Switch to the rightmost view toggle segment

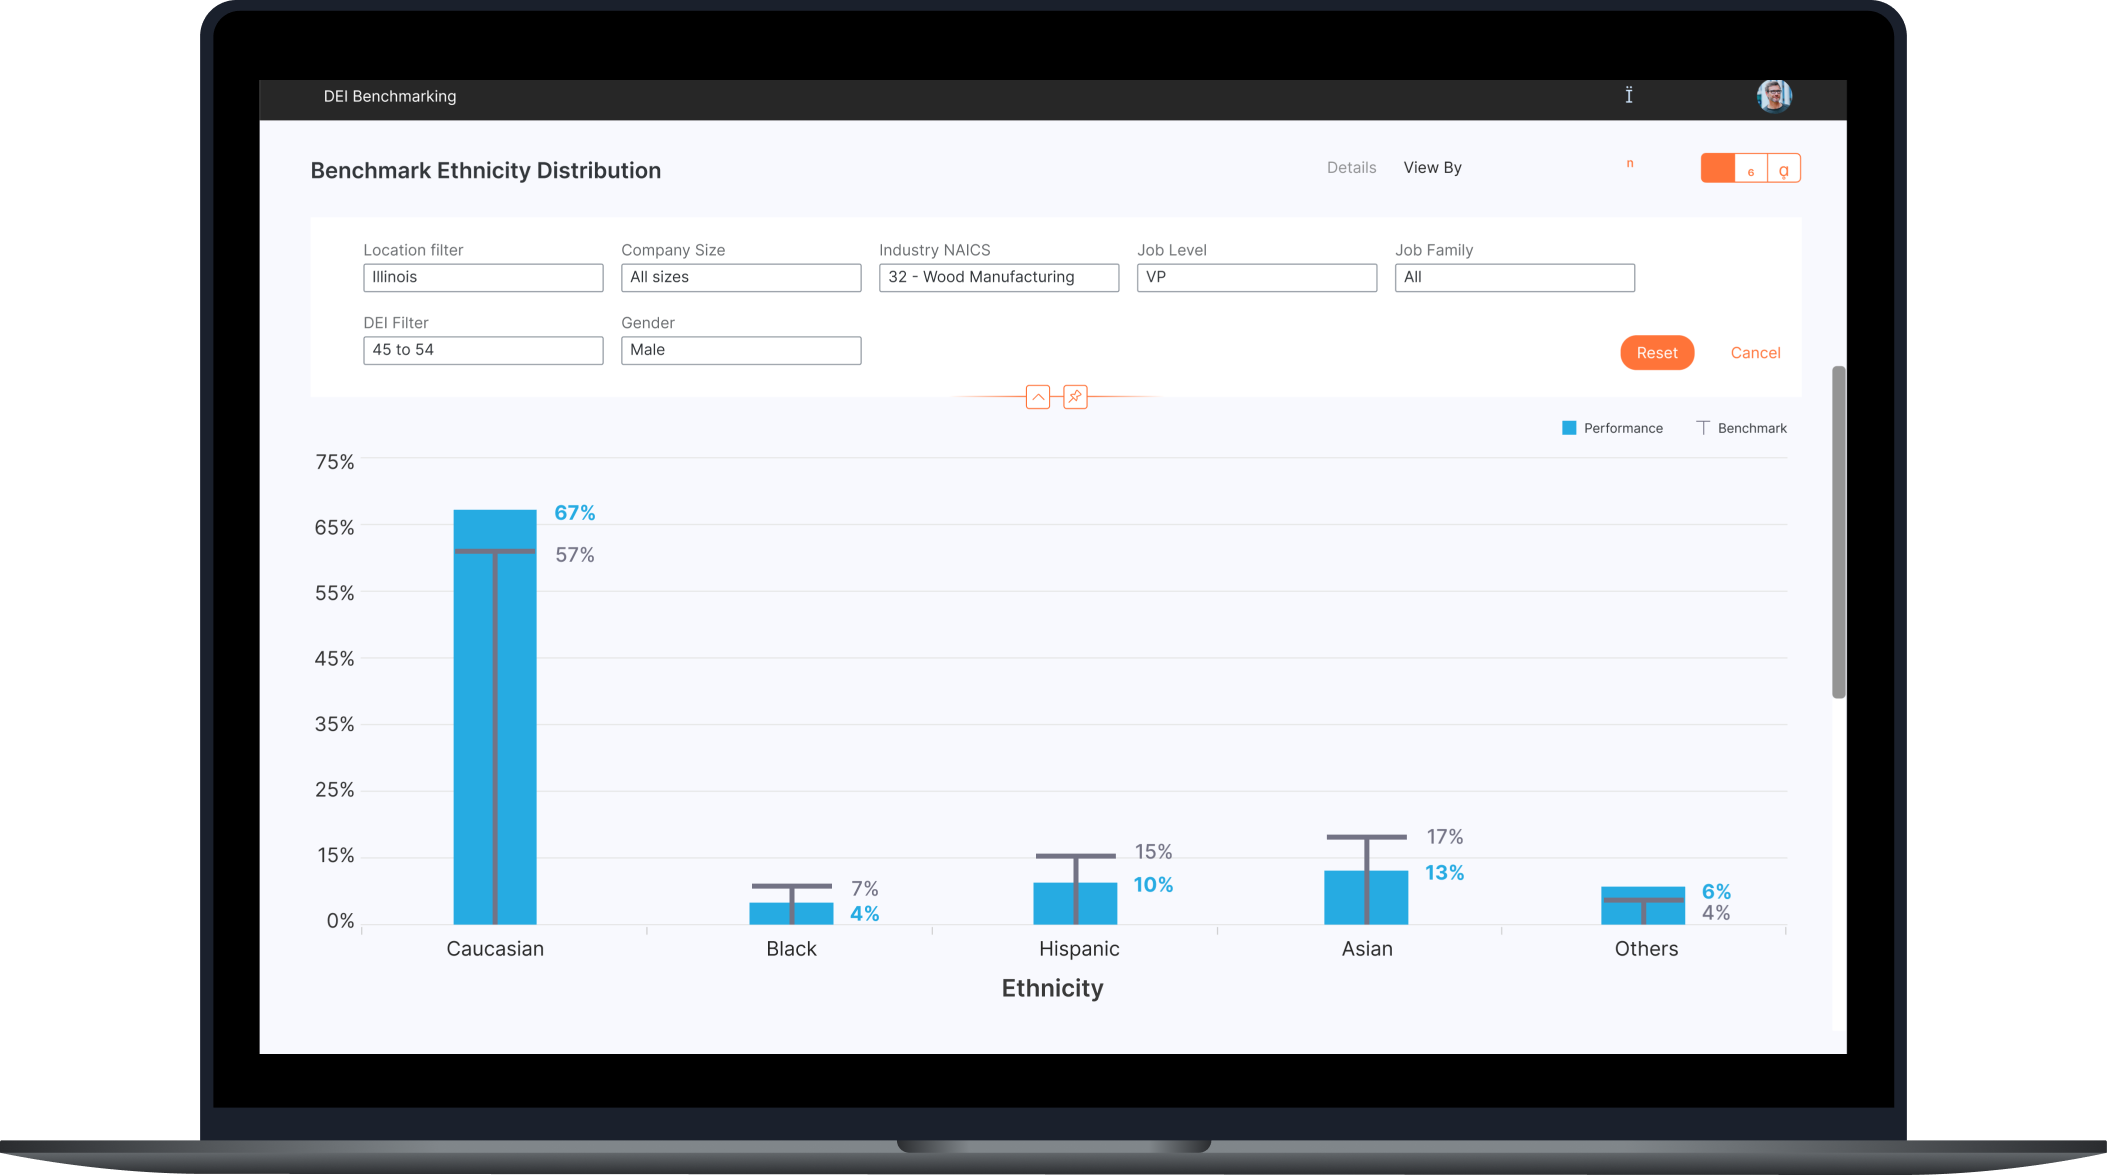1784,168
